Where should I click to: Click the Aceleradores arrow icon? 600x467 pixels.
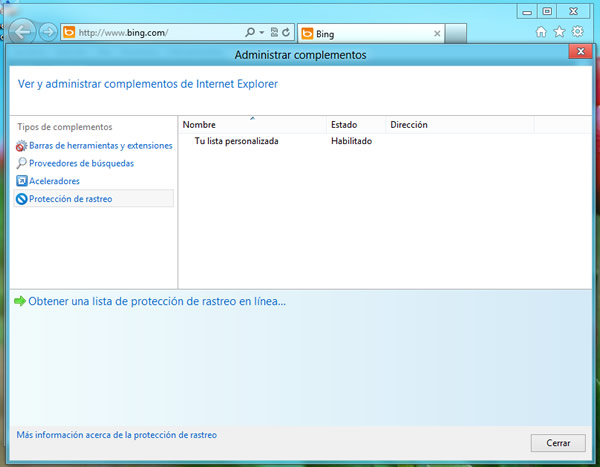tap(21, 181)
